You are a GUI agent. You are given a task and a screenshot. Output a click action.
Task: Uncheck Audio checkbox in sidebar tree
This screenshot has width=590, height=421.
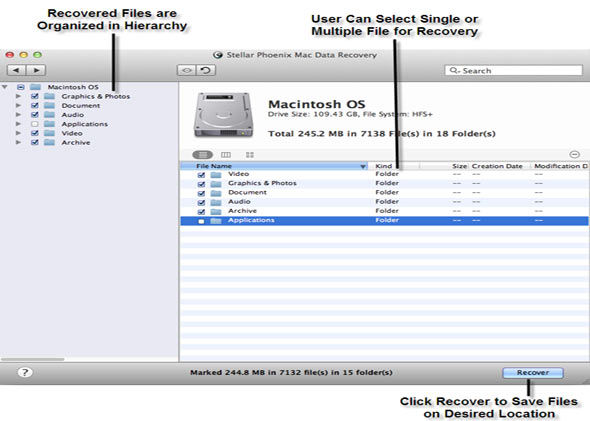35,114
